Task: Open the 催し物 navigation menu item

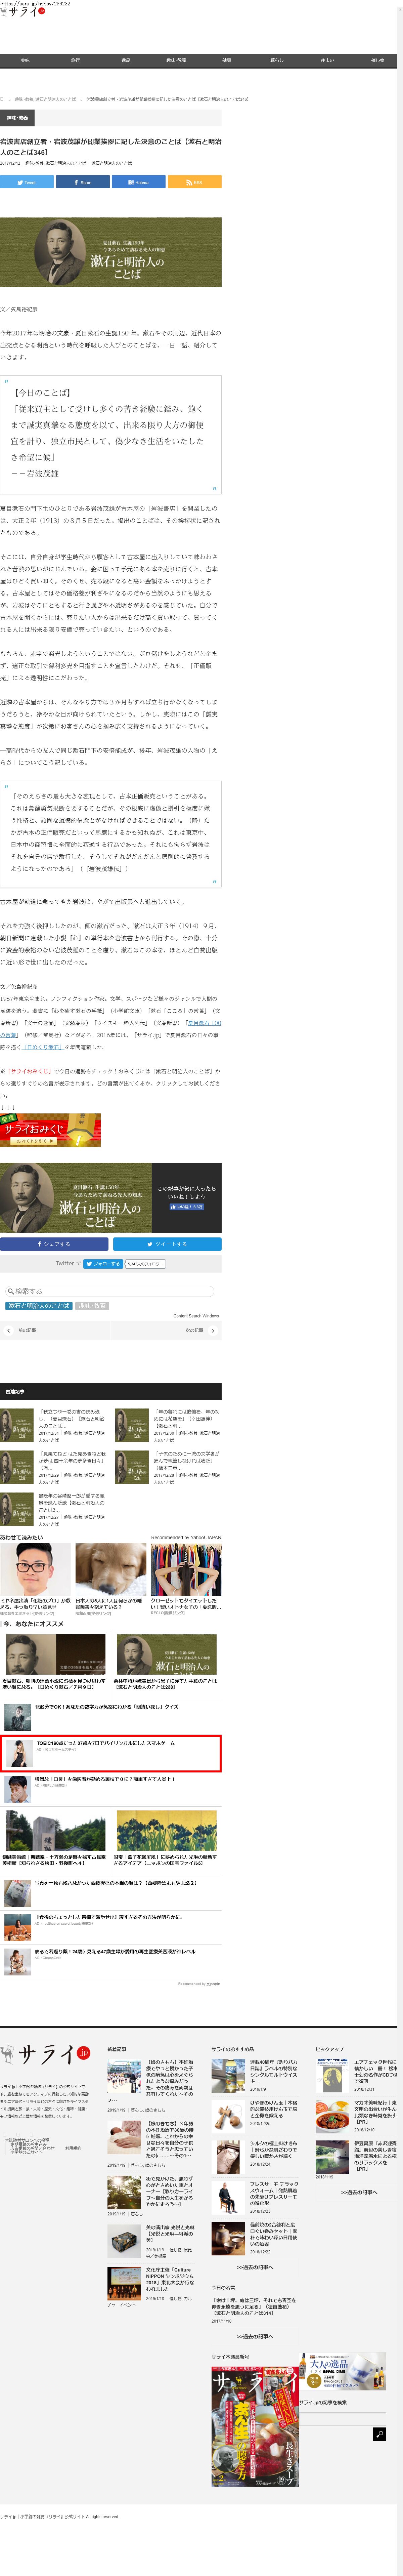Action: pos(377,61)
